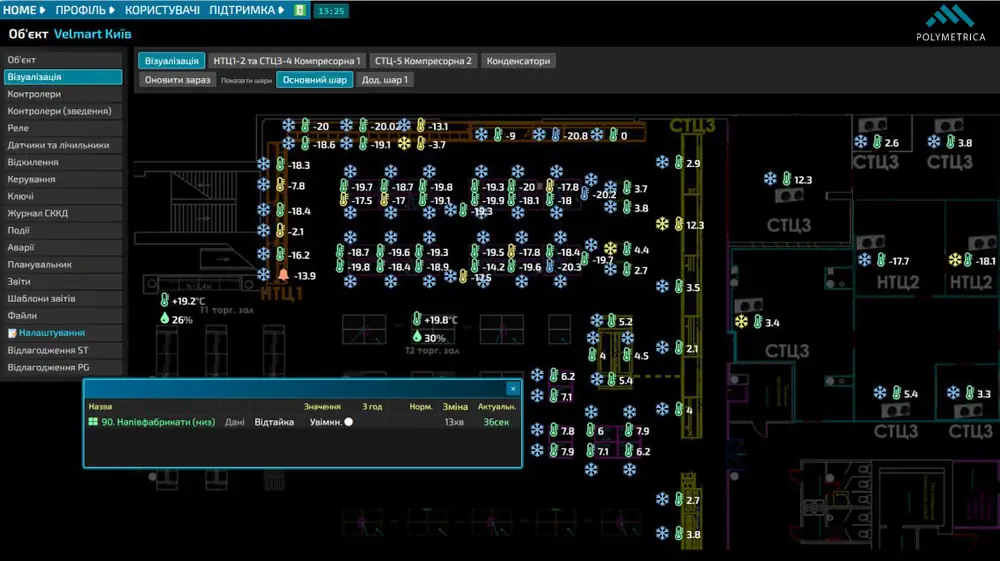Image resolution: width=1000 pixels, height=561 pixels.
Task: Click the notepad icon beside Налаштування
Action: click(12, 333)
